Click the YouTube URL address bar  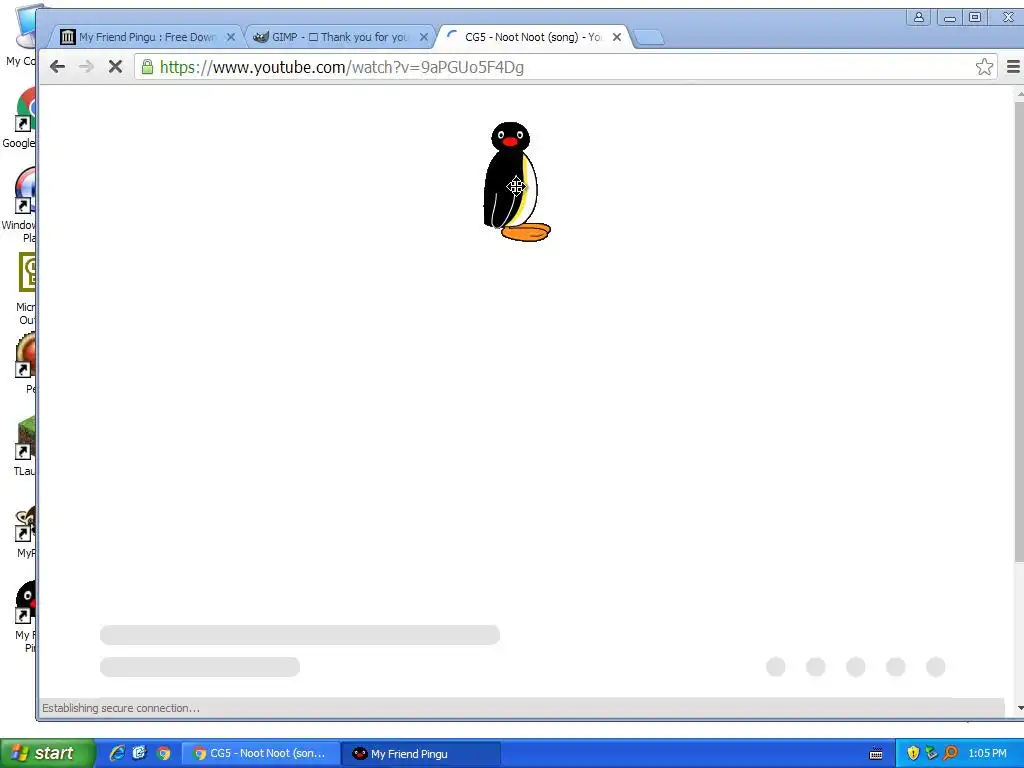[x=565, y=67]
